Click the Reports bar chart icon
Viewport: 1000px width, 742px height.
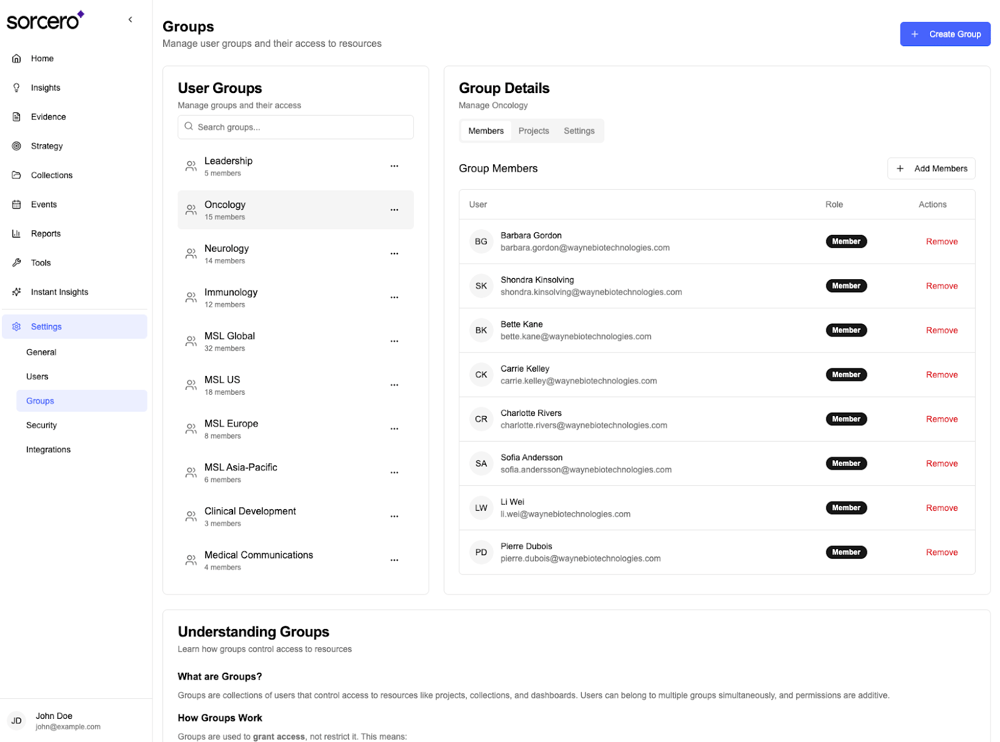(x=16, y=234)
